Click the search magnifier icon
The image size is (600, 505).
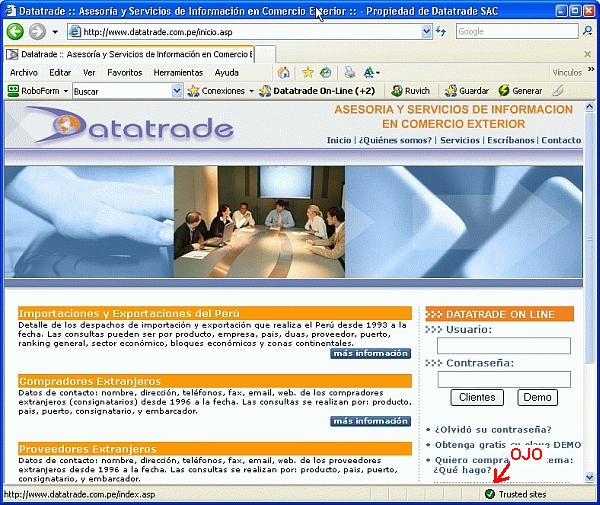click(588, 31)
